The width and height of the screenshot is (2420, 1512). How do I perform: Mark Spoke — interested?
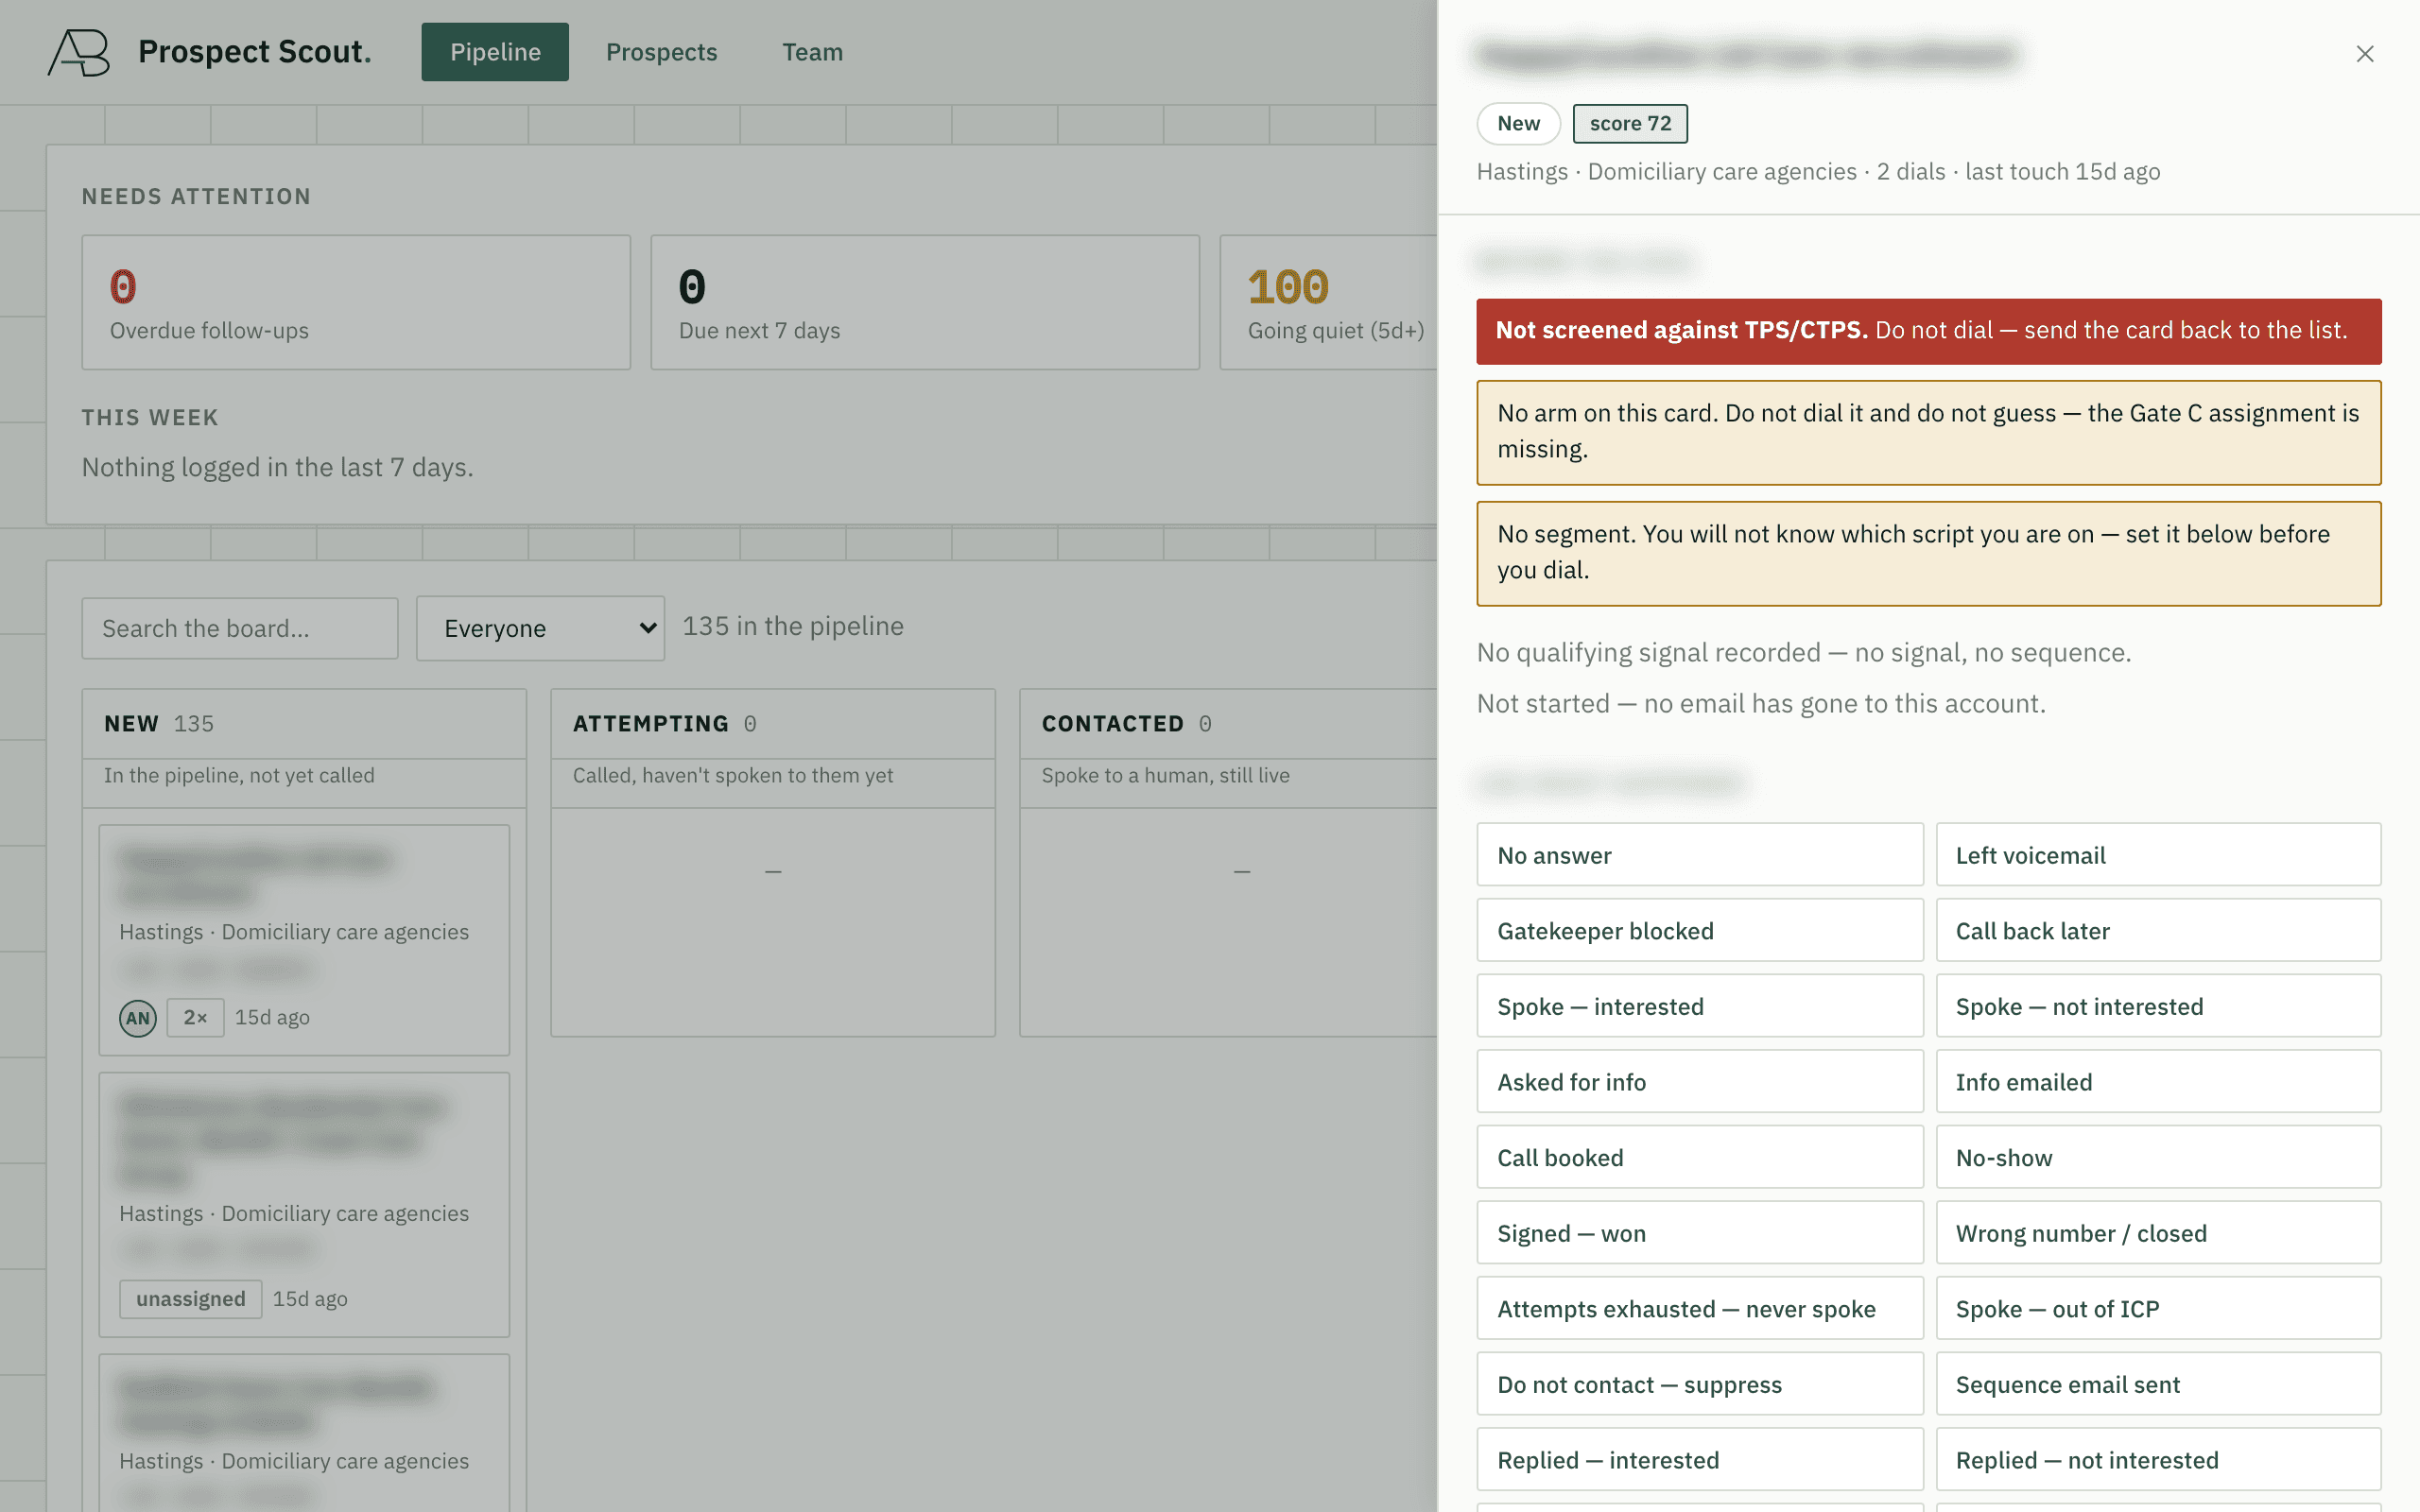(1699, 1006)
